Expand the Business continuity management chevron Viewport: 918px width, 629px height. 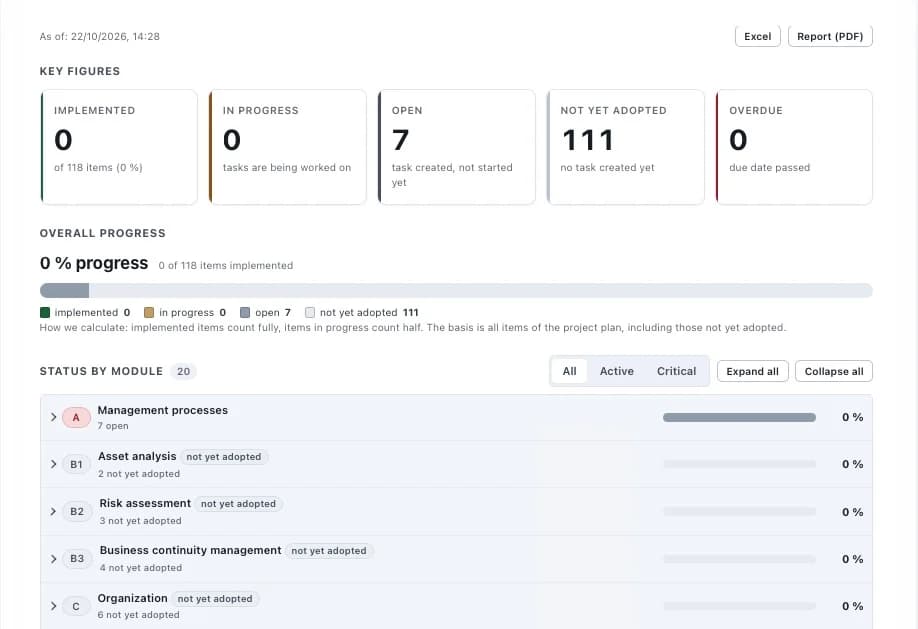(x=53, y=559)
